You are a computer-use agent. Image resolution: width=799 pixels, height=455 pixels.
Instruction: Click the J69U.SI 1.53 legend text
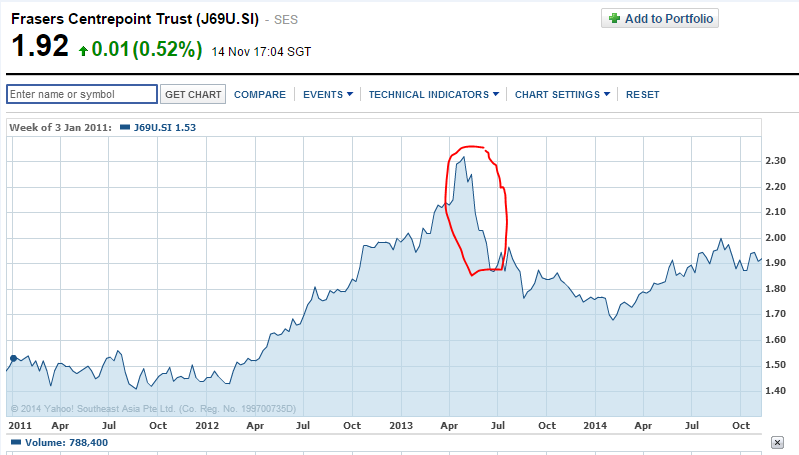165,127
